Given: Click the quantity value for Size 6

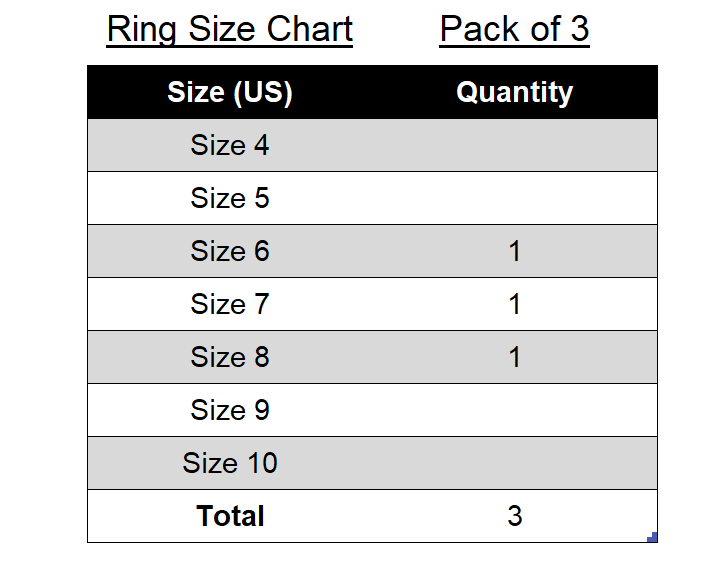Looking at the screenshot, I should click(x=514, y=252).
